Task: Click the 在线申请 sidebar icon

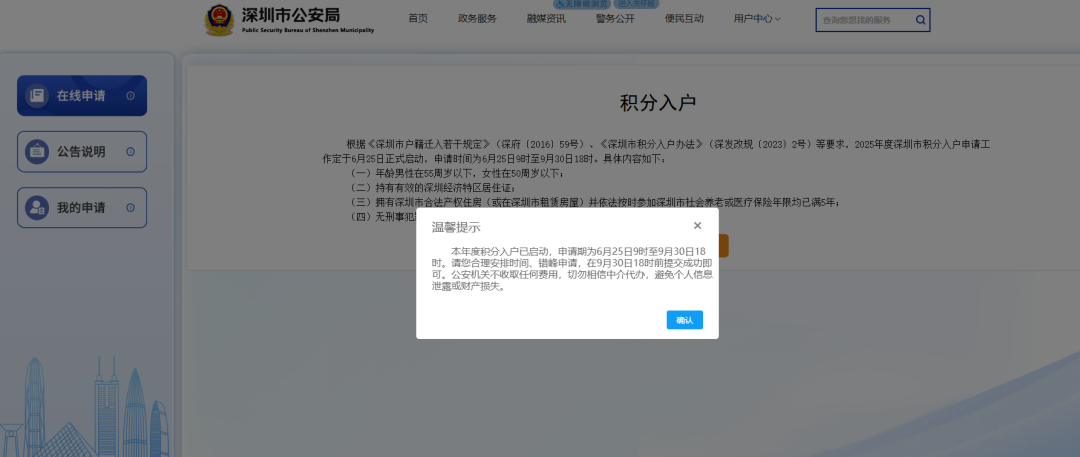Action: (38, 96)
